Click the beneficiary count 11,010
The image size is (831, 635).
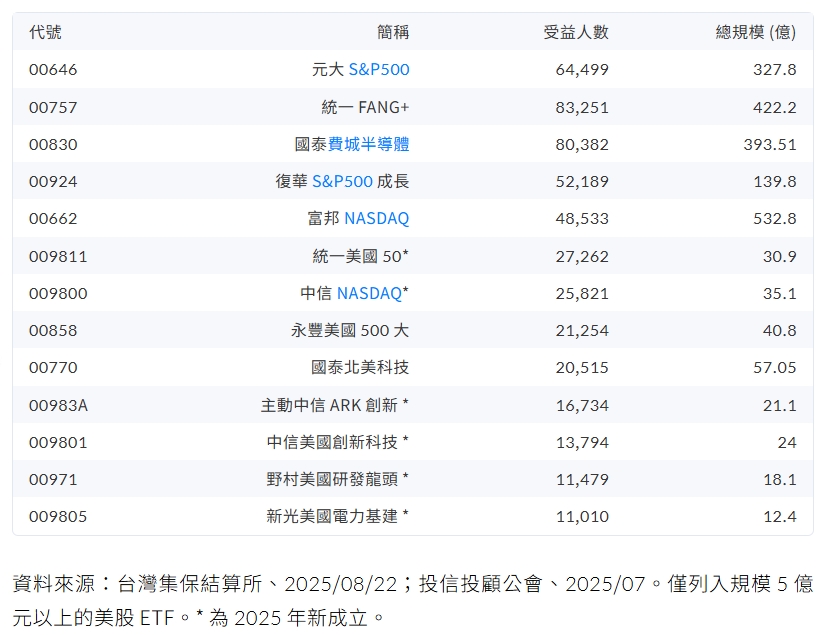[582, 516]
